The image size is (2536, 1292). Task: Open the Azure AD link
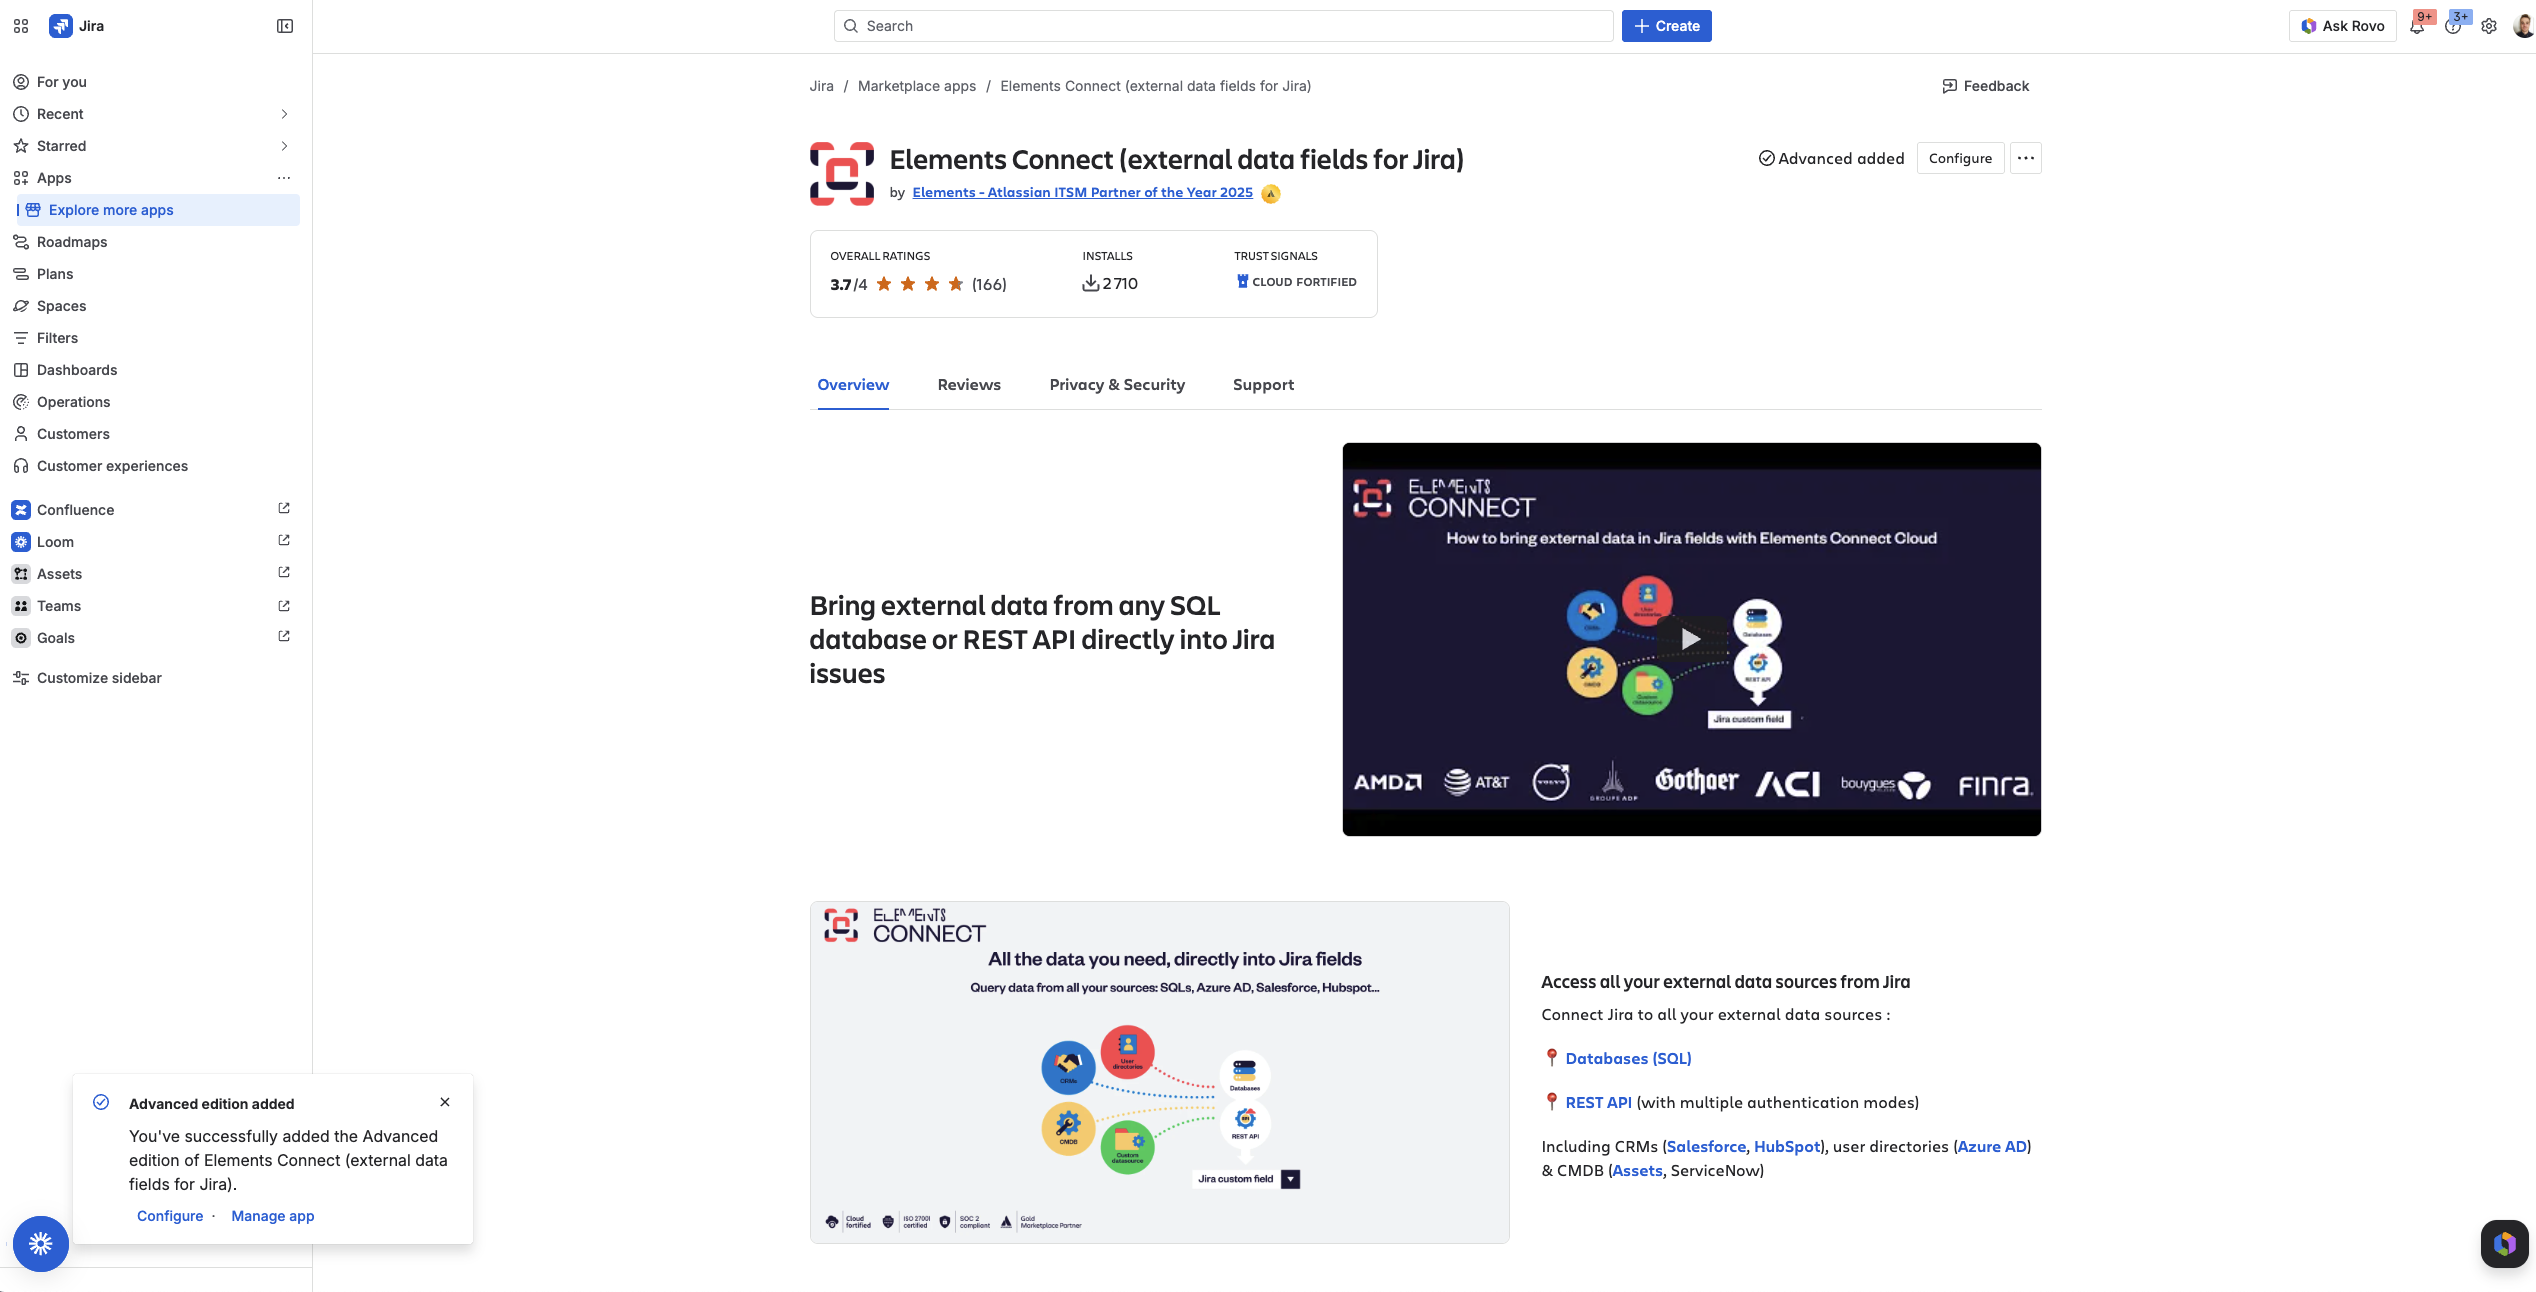coord(1992,1147)
